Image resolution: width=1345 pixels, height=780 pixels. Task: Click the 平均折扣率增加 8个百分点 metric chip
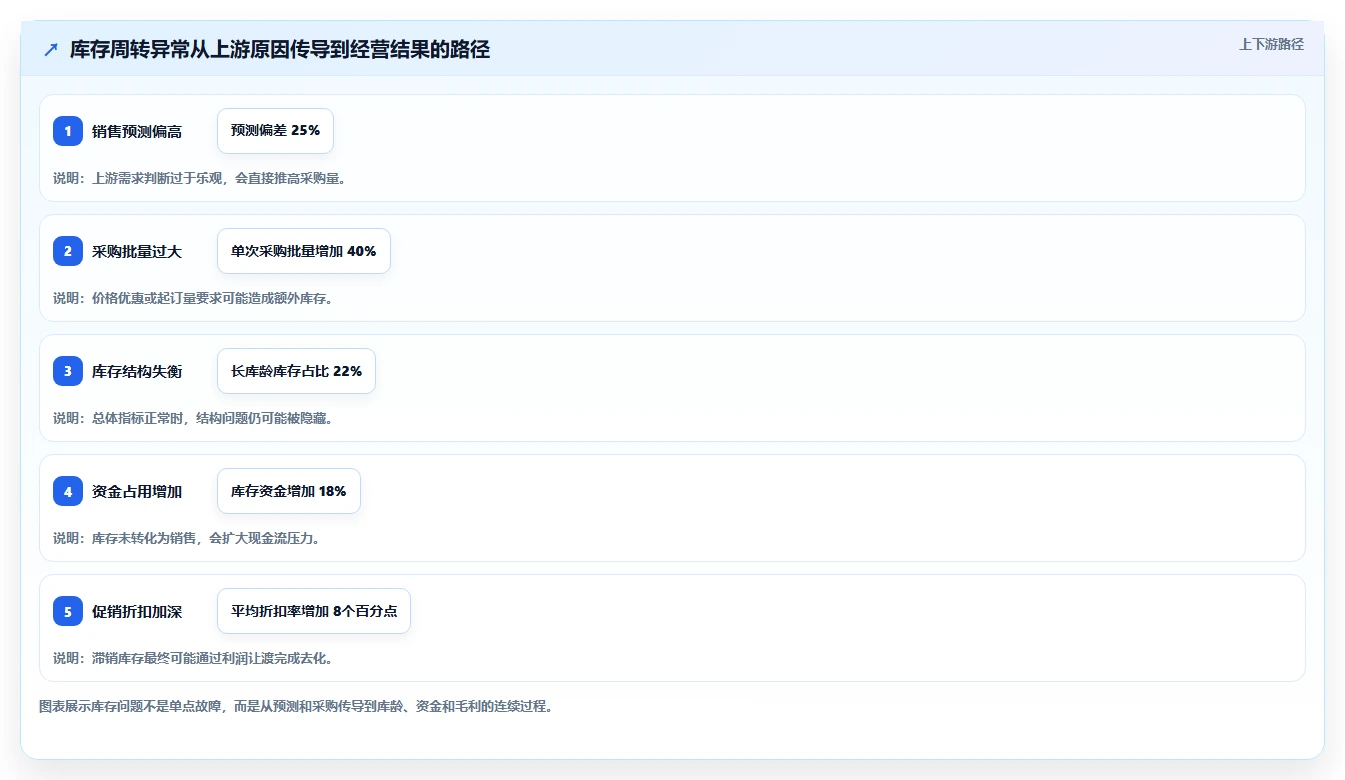tap(314, 611)
